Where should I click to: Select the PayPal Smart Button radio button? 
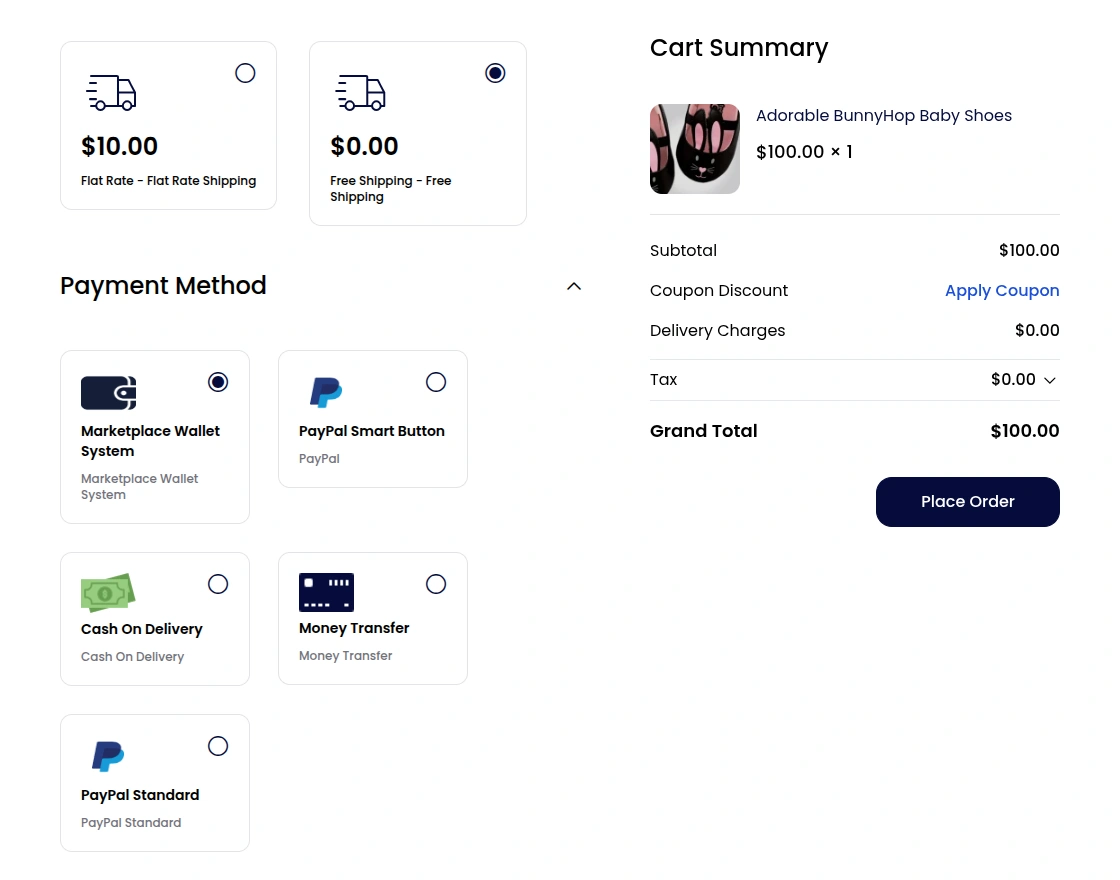tap(436, 381)
